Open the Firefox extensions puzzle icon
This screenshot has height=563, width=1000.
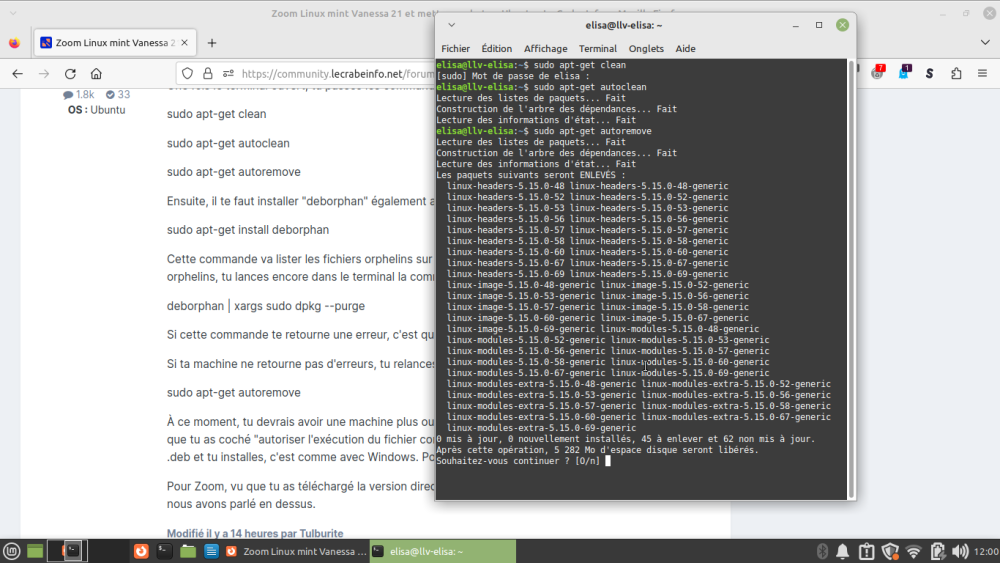956,73
